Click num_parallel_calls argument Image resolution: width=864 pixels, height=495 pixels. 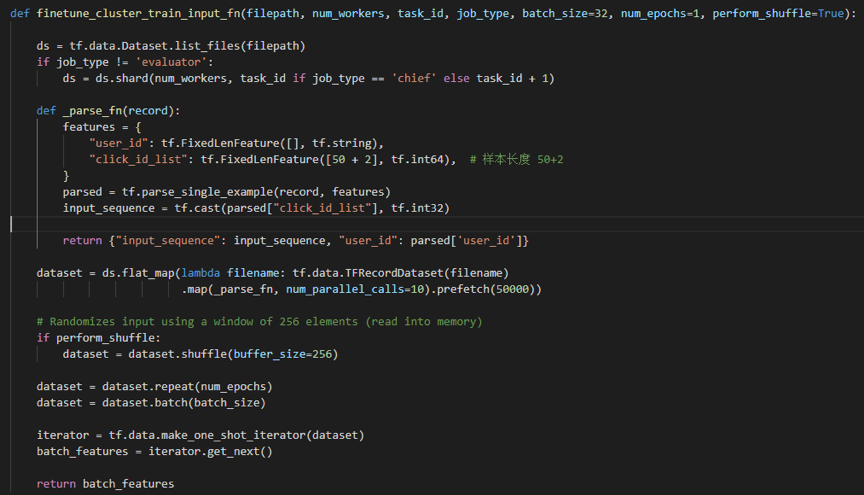(x=345, y=289)
